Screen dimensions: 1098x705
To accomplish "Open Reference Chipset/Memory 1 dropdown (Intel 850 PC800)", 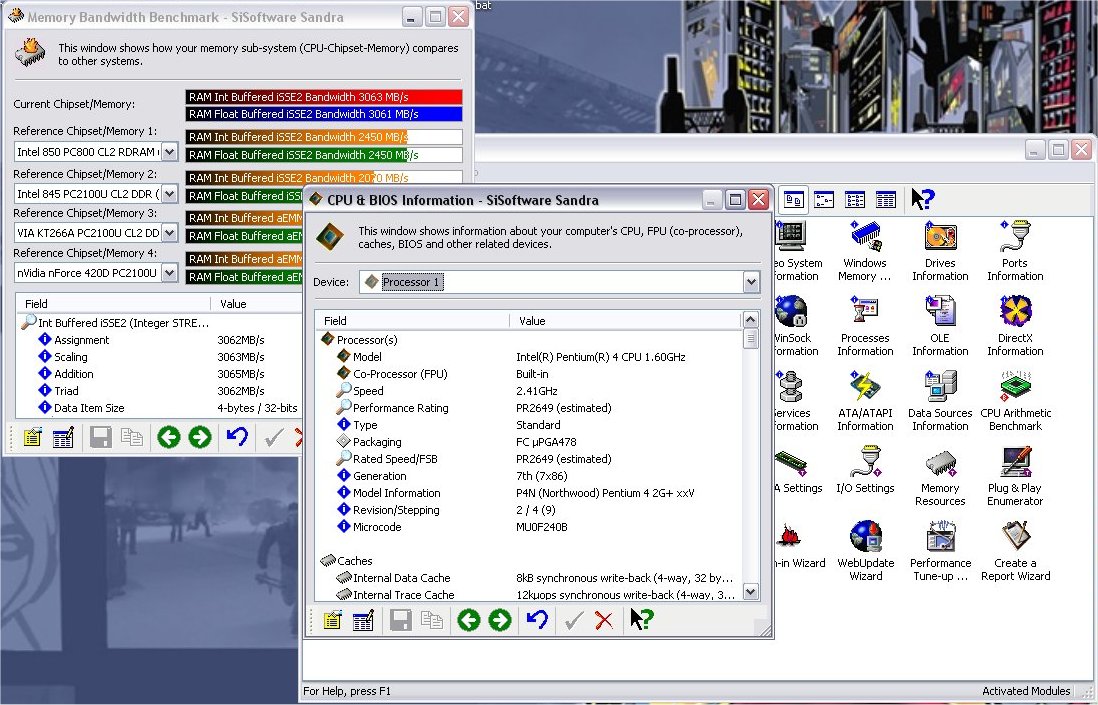I will point(169,152).
